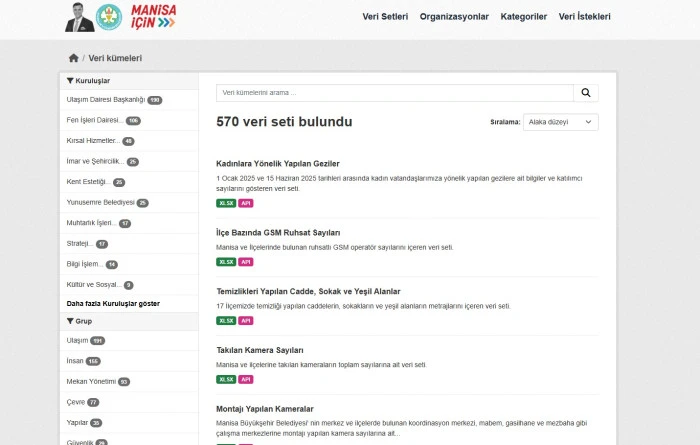The width and height of the screenshot is (700, 445).
Task: Open Kategoriler navigation item
Action: (523, 17)
